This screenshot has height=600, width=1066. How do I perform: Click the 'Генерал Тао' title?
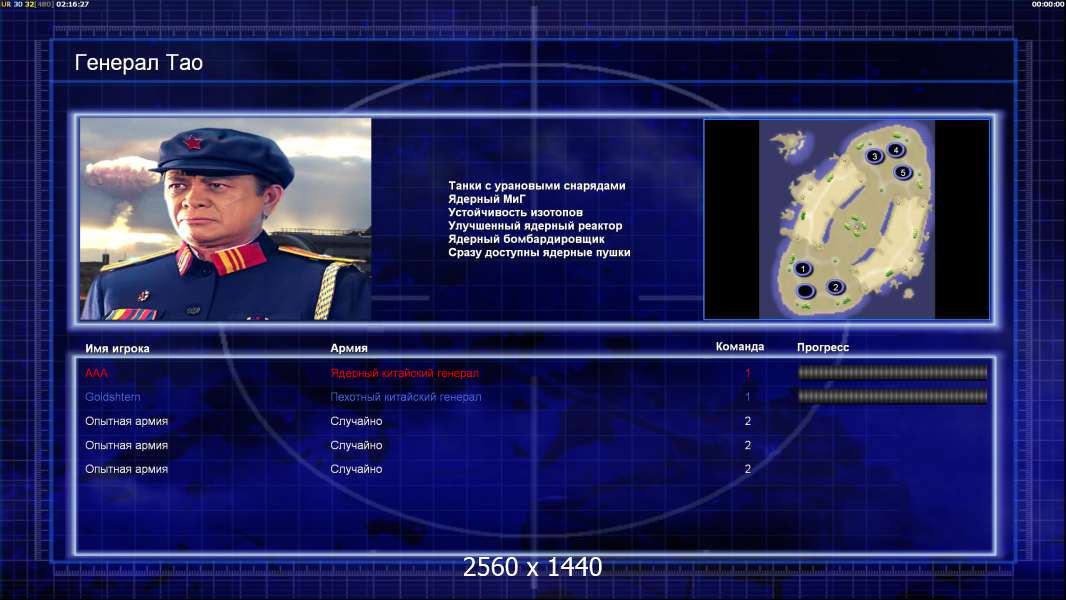click(x=139, y=63)
